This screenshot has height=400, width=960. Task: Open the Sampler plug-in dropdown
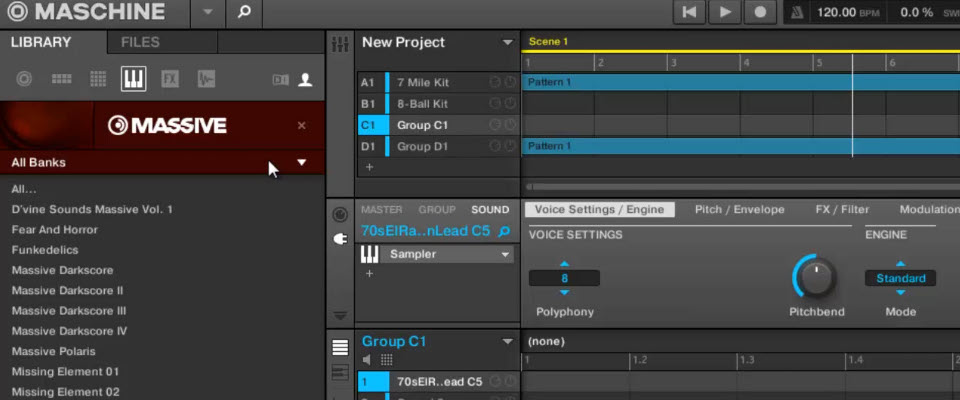coord(506,254)
